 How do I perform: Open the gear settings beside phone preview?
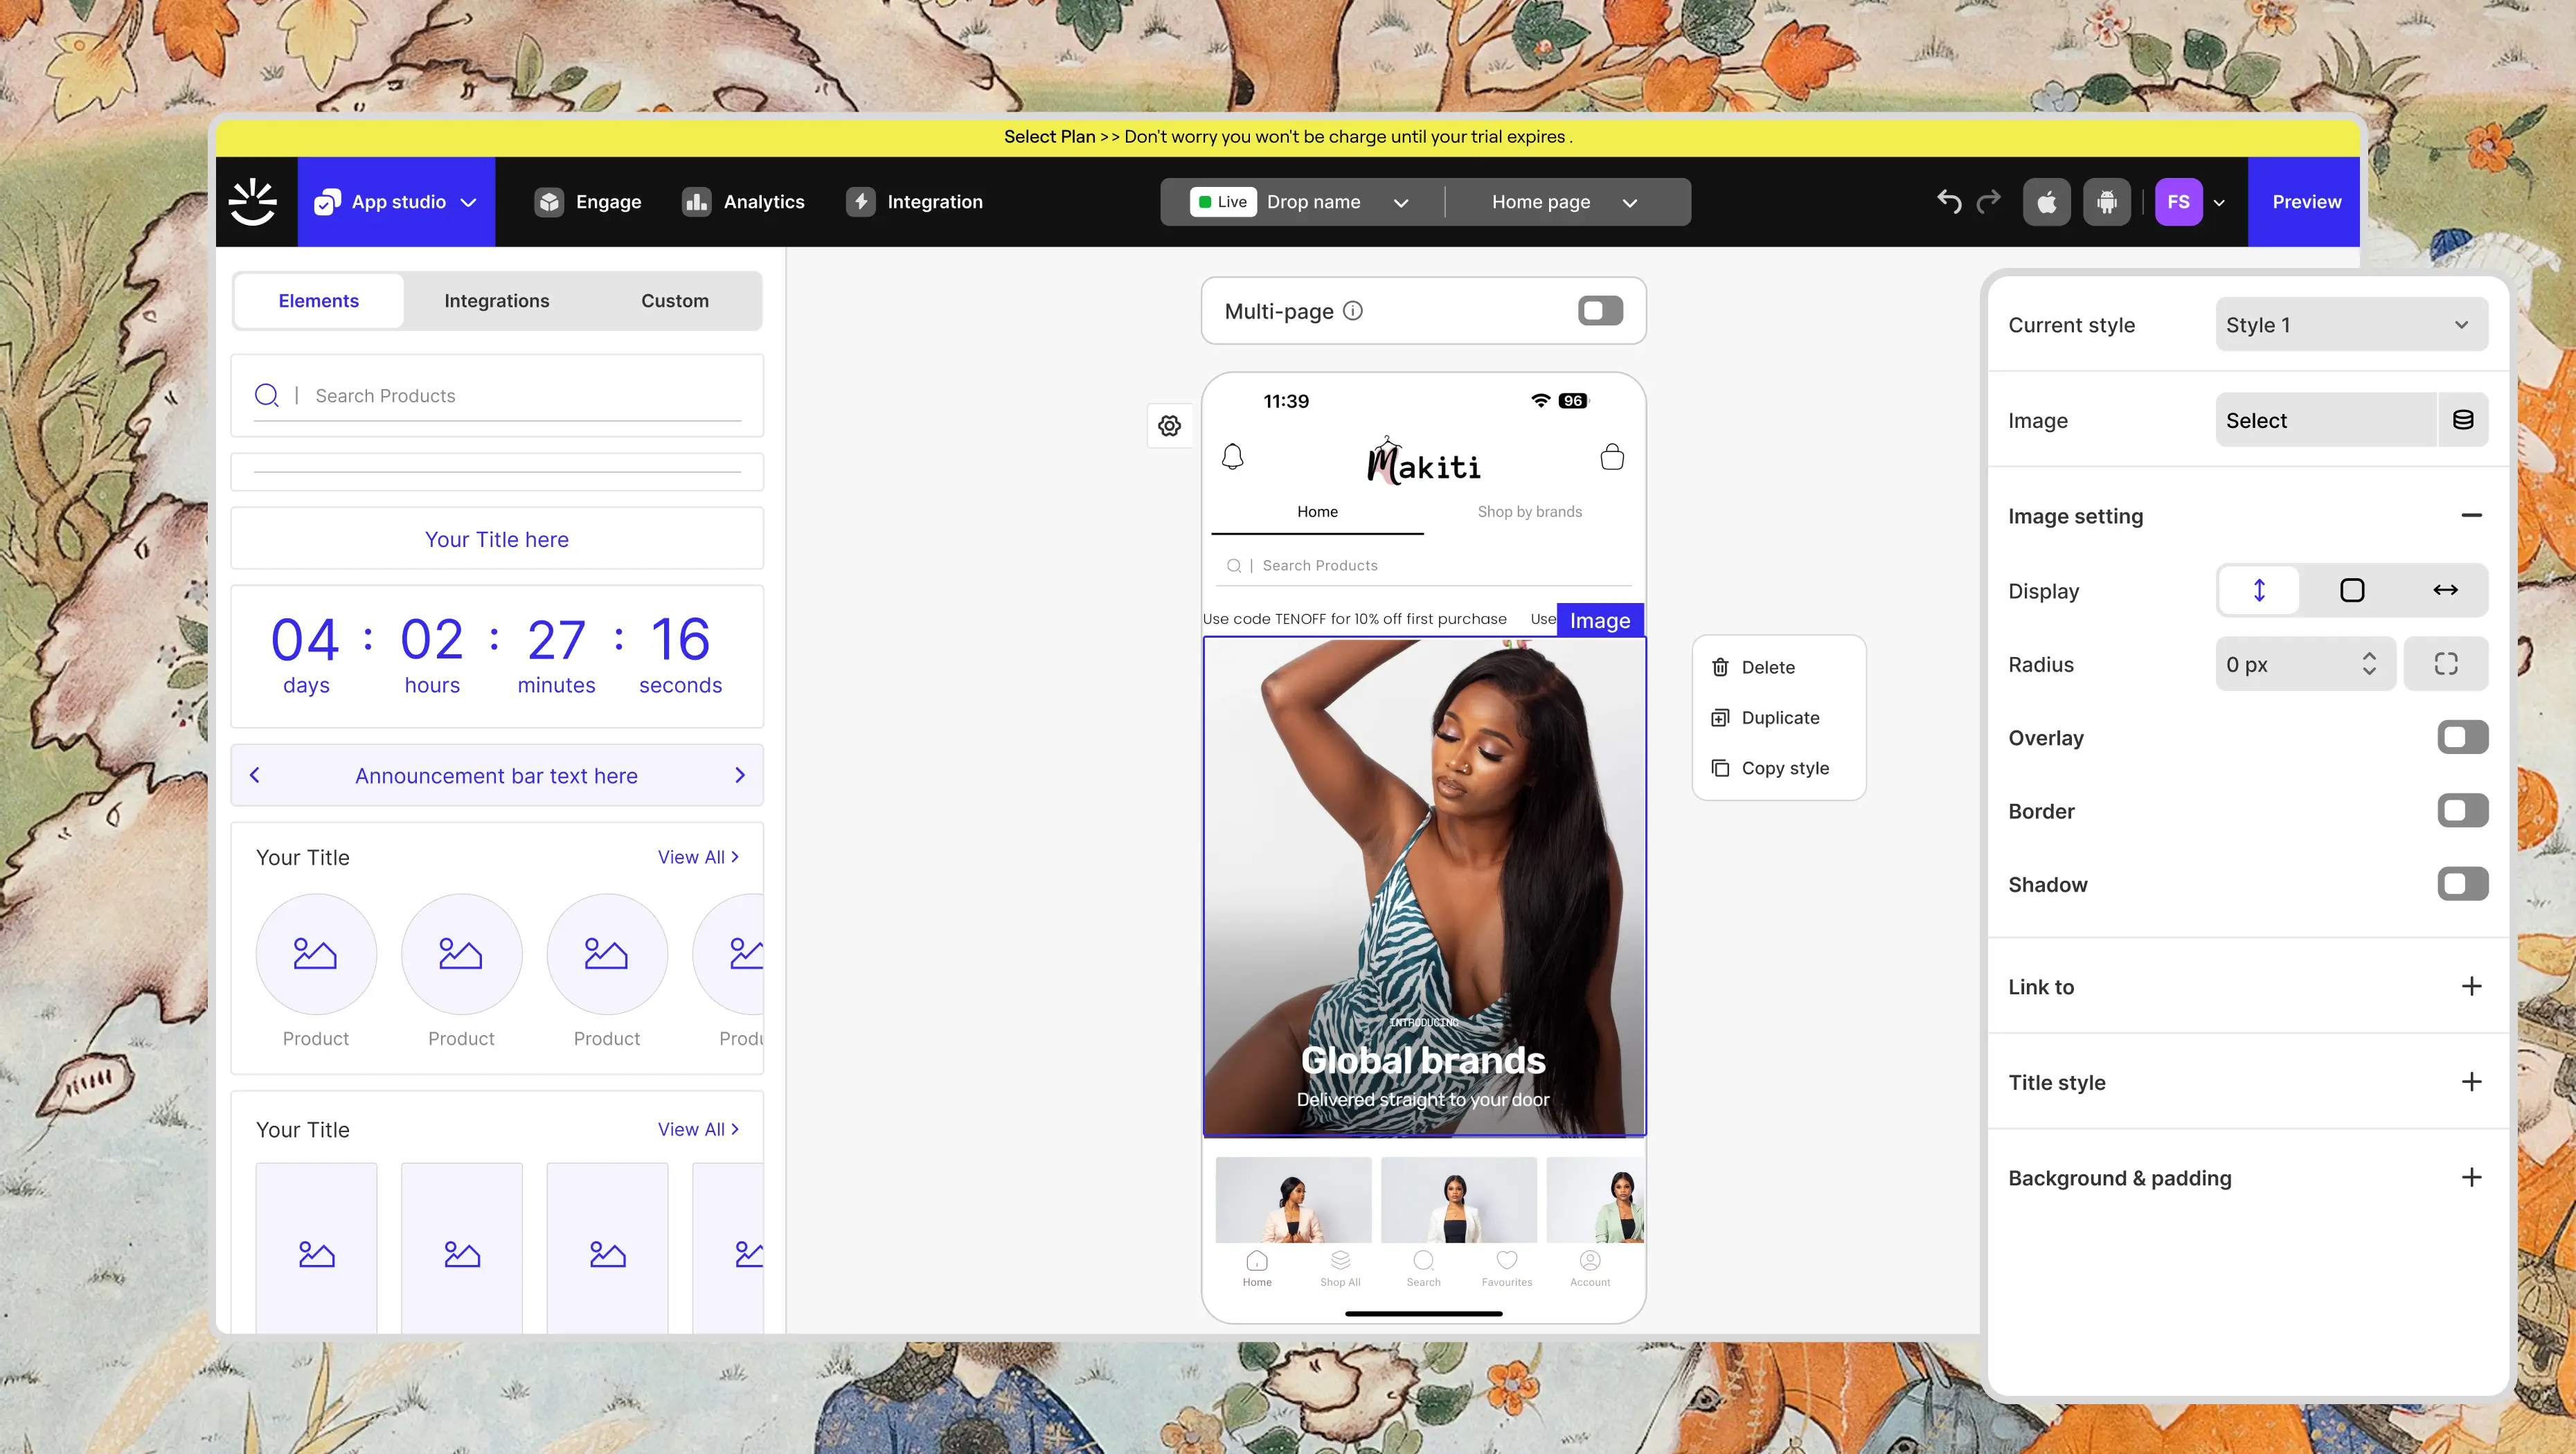click(1169, 426)
